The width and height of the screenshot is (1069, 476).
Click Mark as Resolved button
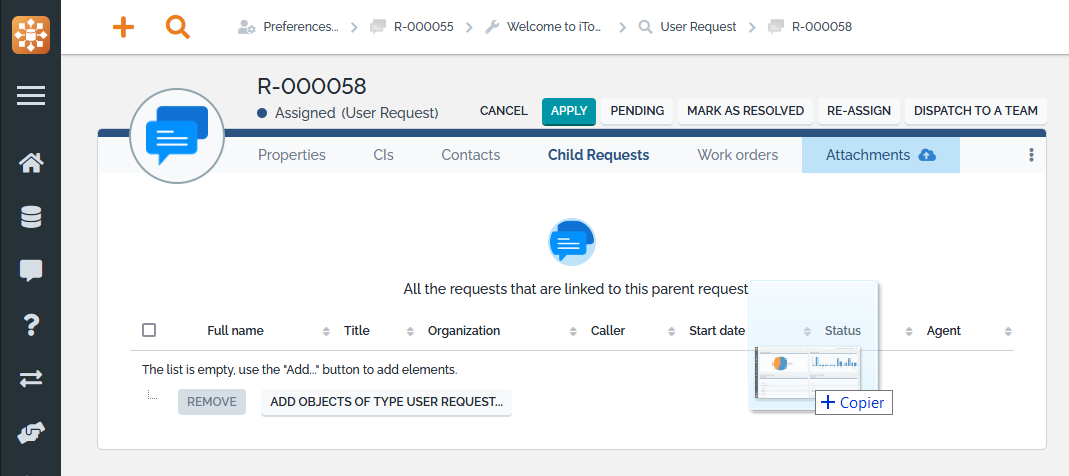745,111
